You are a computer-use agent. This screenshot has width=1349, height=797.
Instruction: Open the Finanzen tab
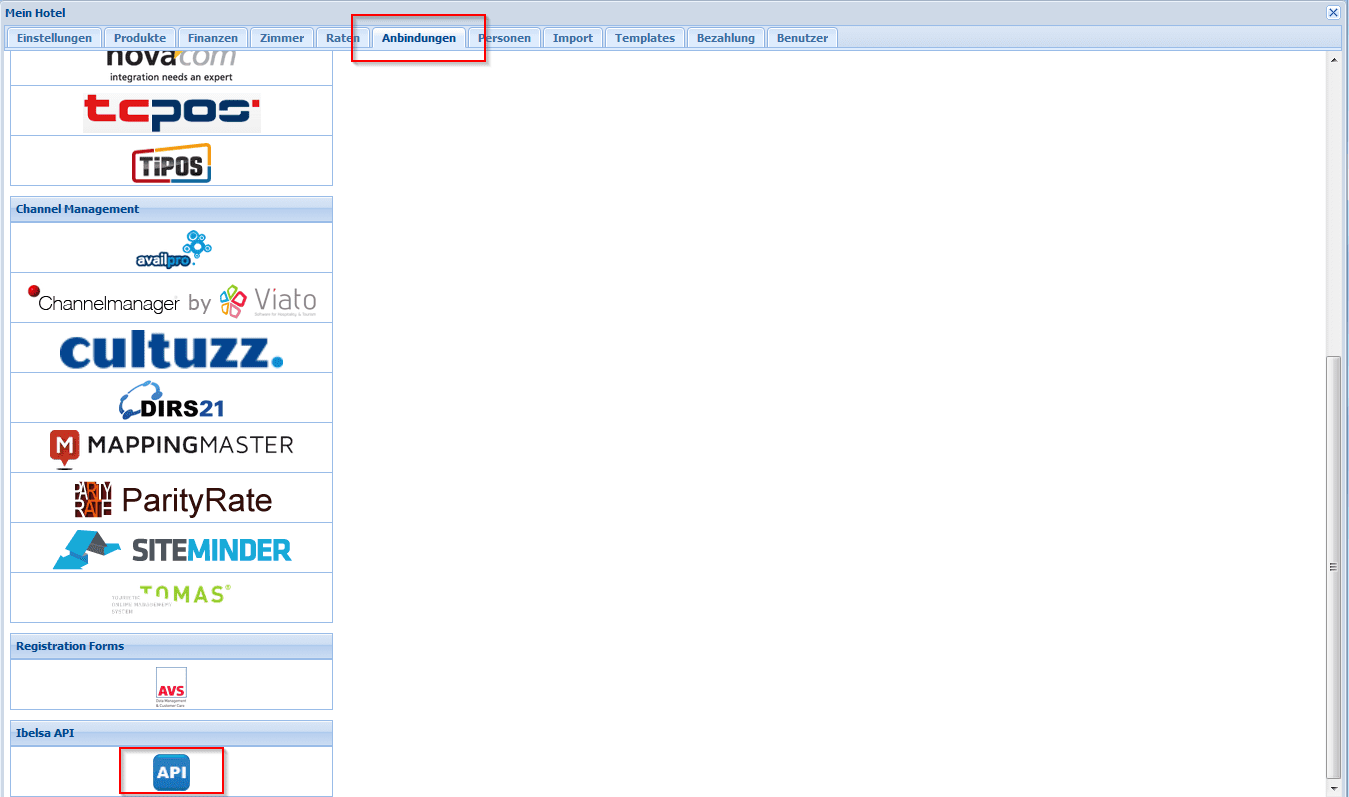(x=212, y=38)
